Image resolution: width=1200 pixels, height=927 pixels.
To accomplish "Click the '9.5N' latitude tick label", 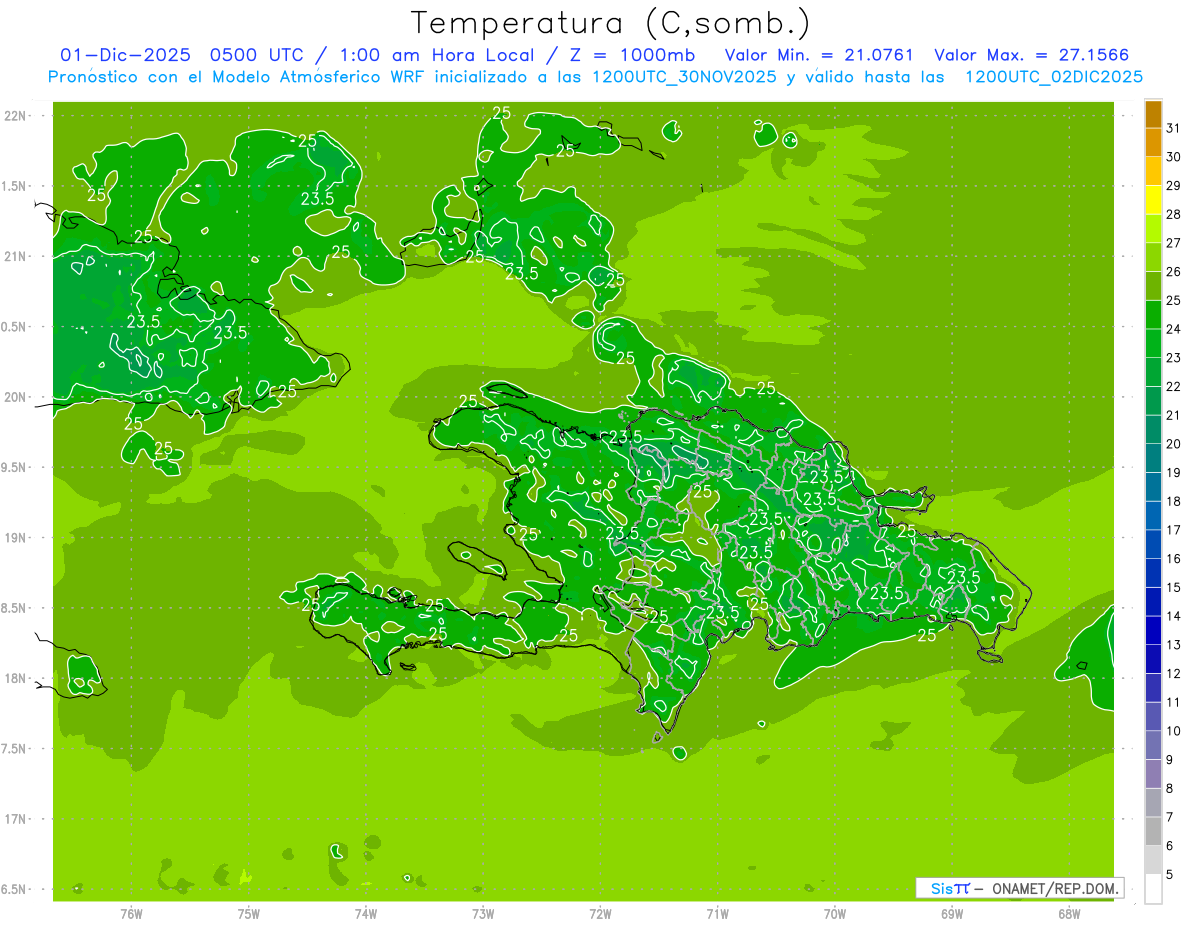I will point(15,467).
